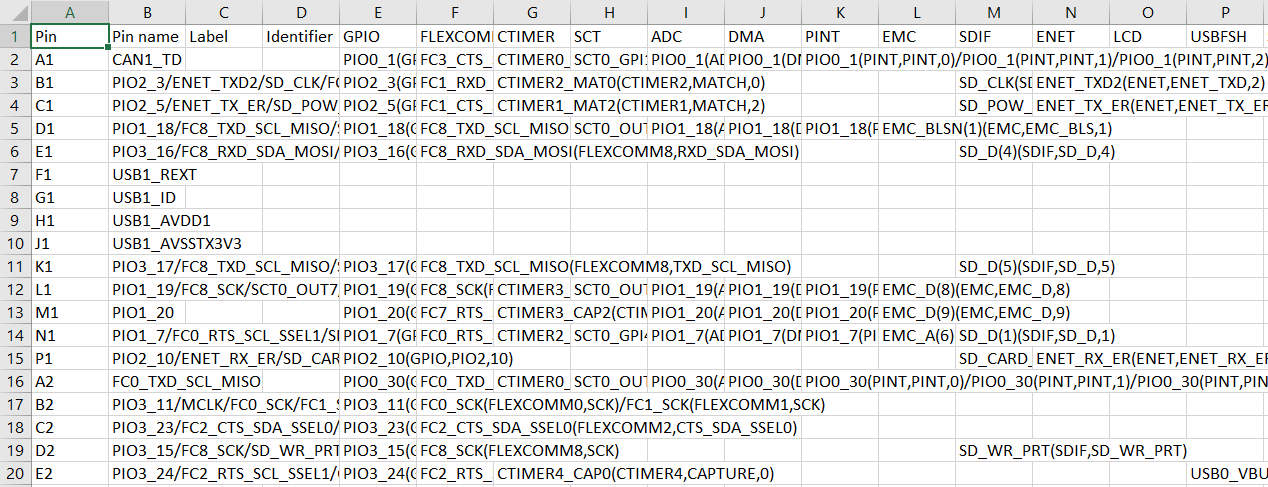Select column E header
This screenshot has height=487, width=1268.
[x=377, y=13]
